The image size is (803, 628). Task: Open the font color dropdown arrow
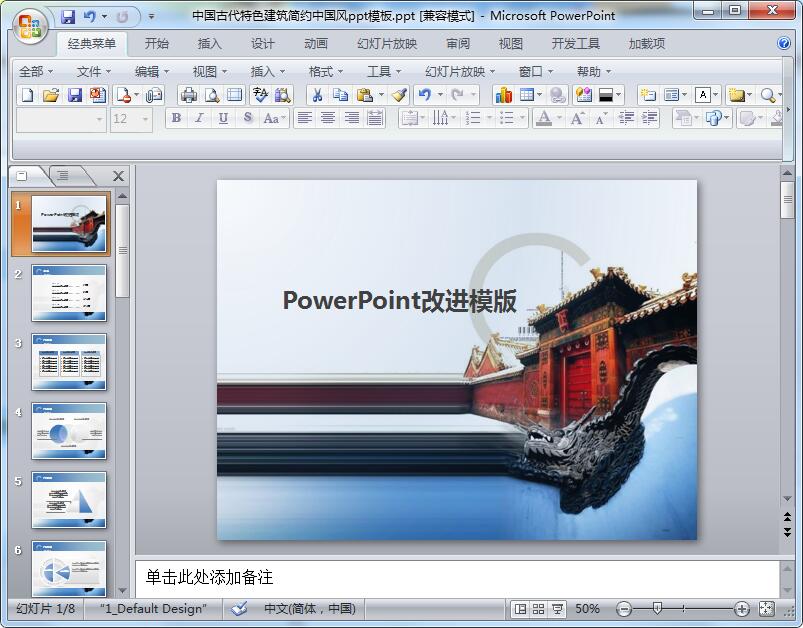click(559, 119)
